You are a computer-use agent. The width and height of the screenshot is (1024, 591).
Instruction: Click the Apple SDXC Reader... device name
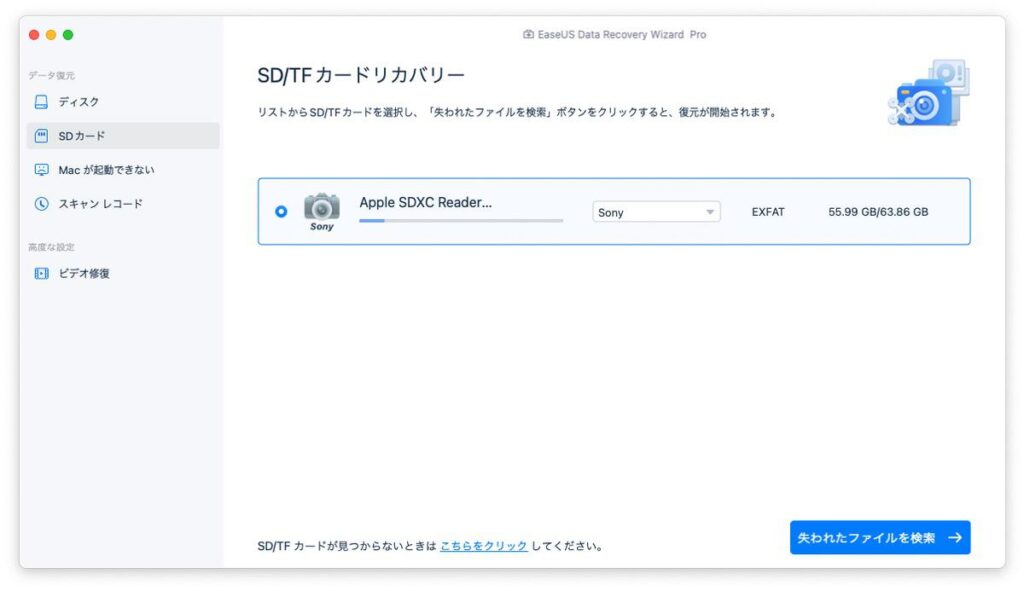pyautogui.click(x=426, y=202)
